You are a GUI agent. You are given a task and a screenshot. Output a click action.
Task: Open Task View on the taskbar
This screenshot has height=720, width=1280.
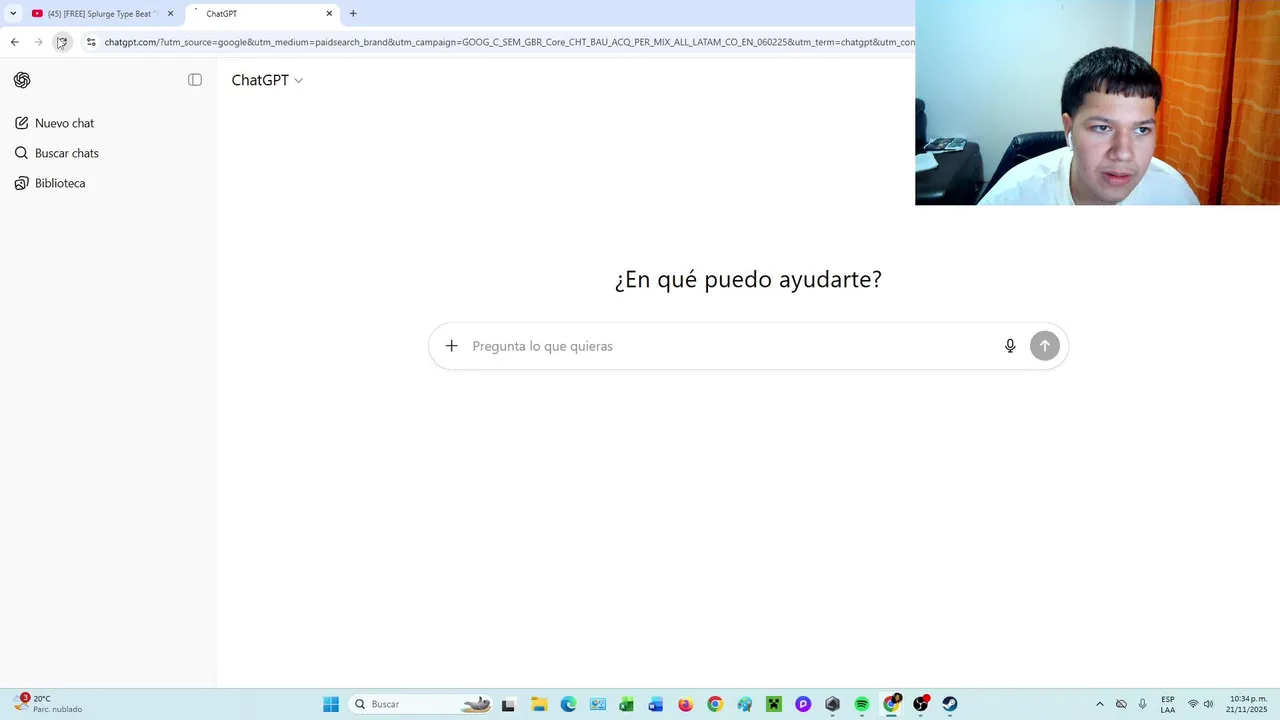[x=508, y=704]
